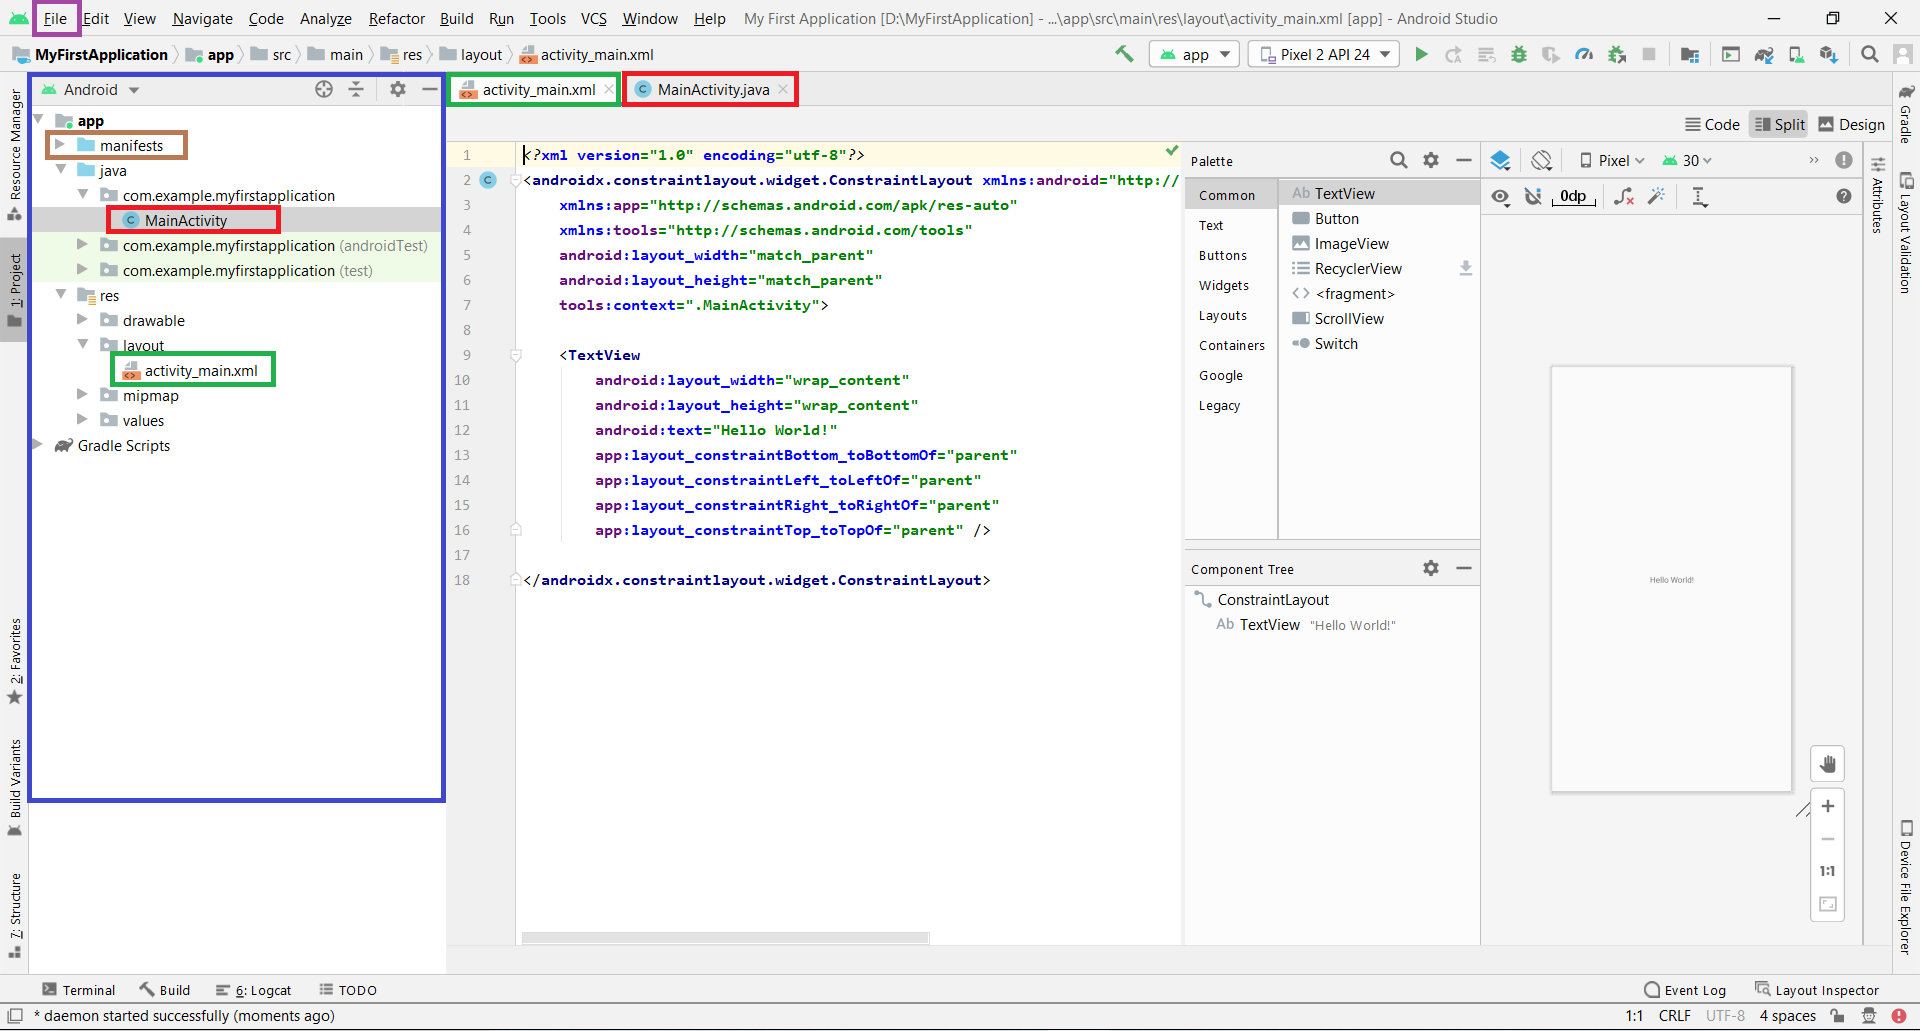Open the AVD Manager phone icon
The height and width of the screenshot is (1031, 1922).
1797,55
